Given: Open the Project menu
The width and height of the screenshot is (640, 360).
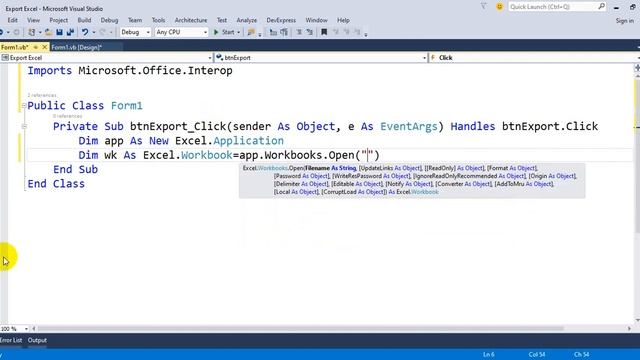Looking at the screenshot, I should [x=59, y=20].
